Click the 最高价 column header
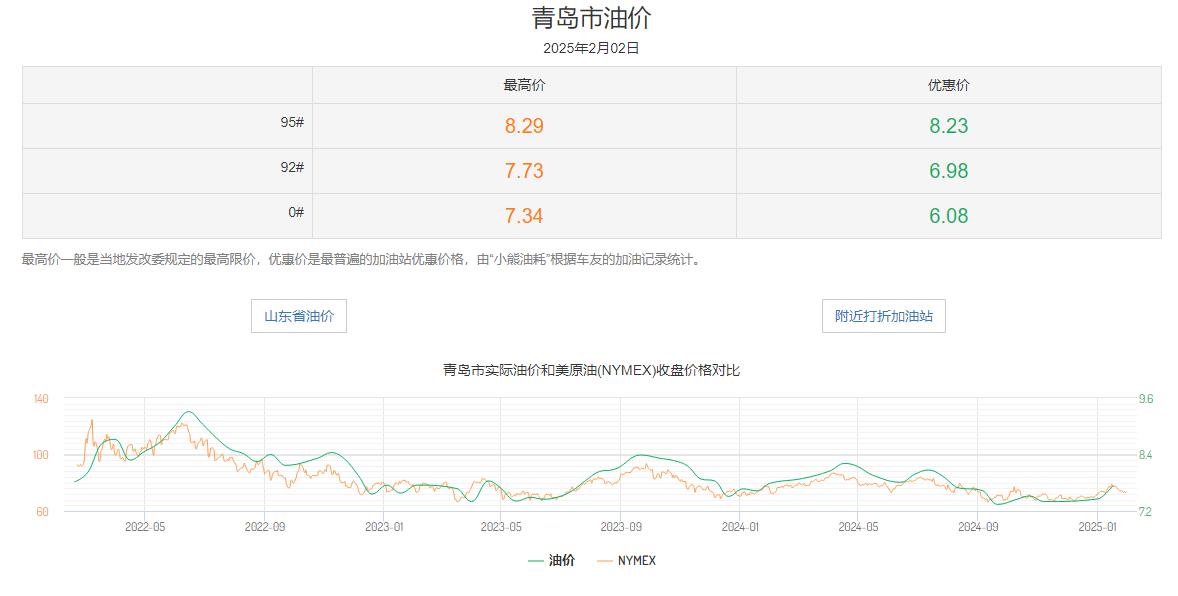Viewport: 1178px width, 596px height. [x=524, y=85]
